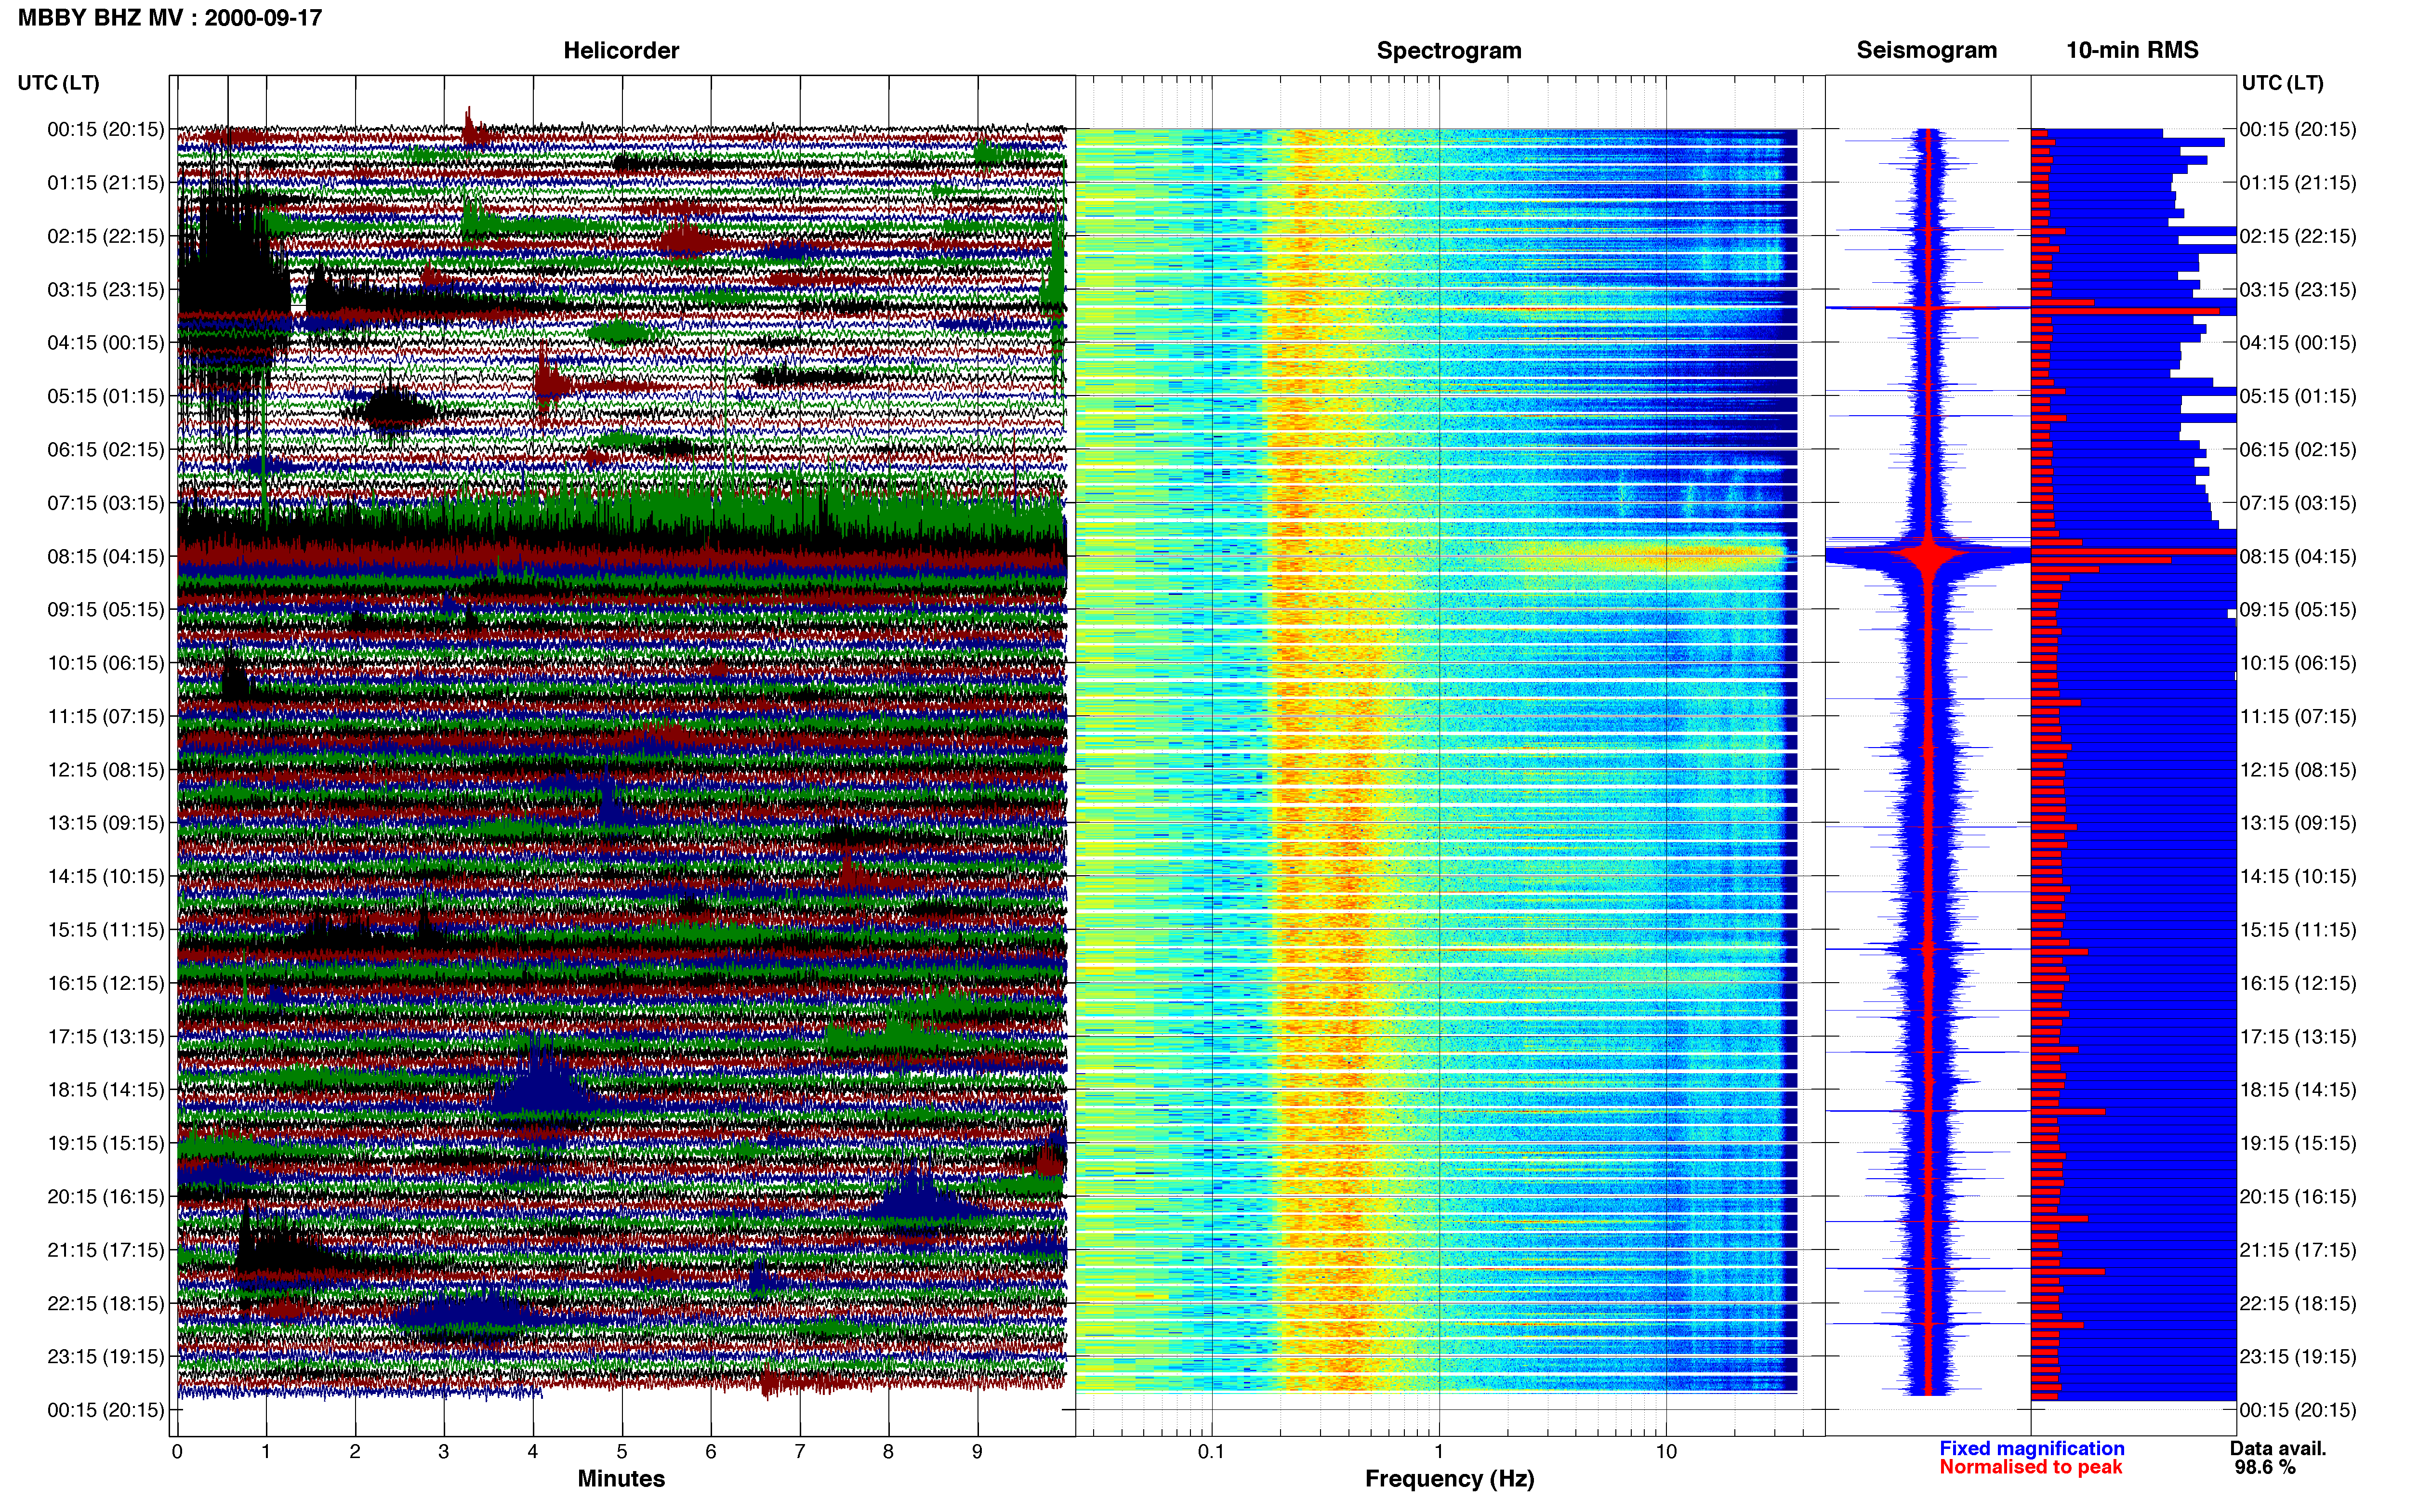Click the right 'UTC (LT)' axis label
Viewport: 2418px width, 1512px height.
click(2282, 83)
